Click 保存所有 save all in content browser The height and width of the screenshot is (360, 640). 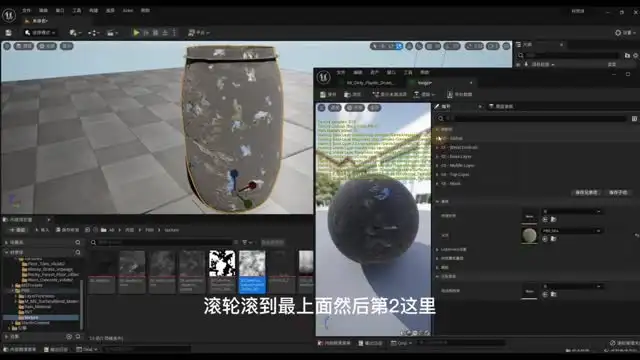(67, 230)
